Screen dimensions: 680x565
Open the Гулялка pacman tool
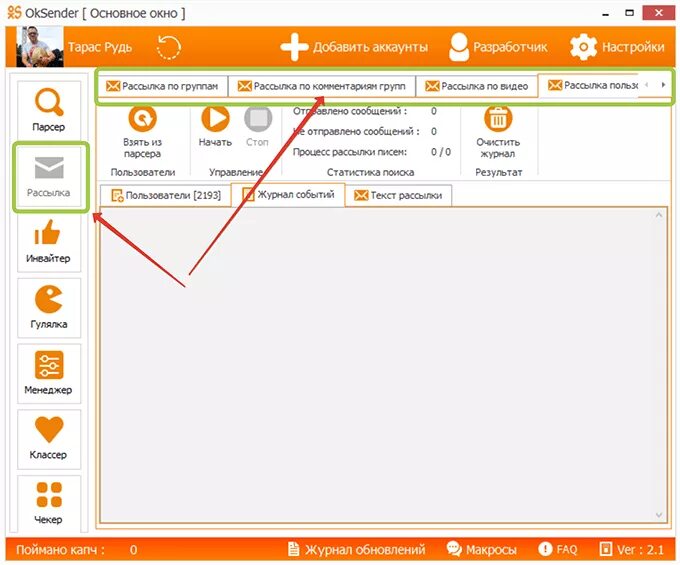coord(49,307)
